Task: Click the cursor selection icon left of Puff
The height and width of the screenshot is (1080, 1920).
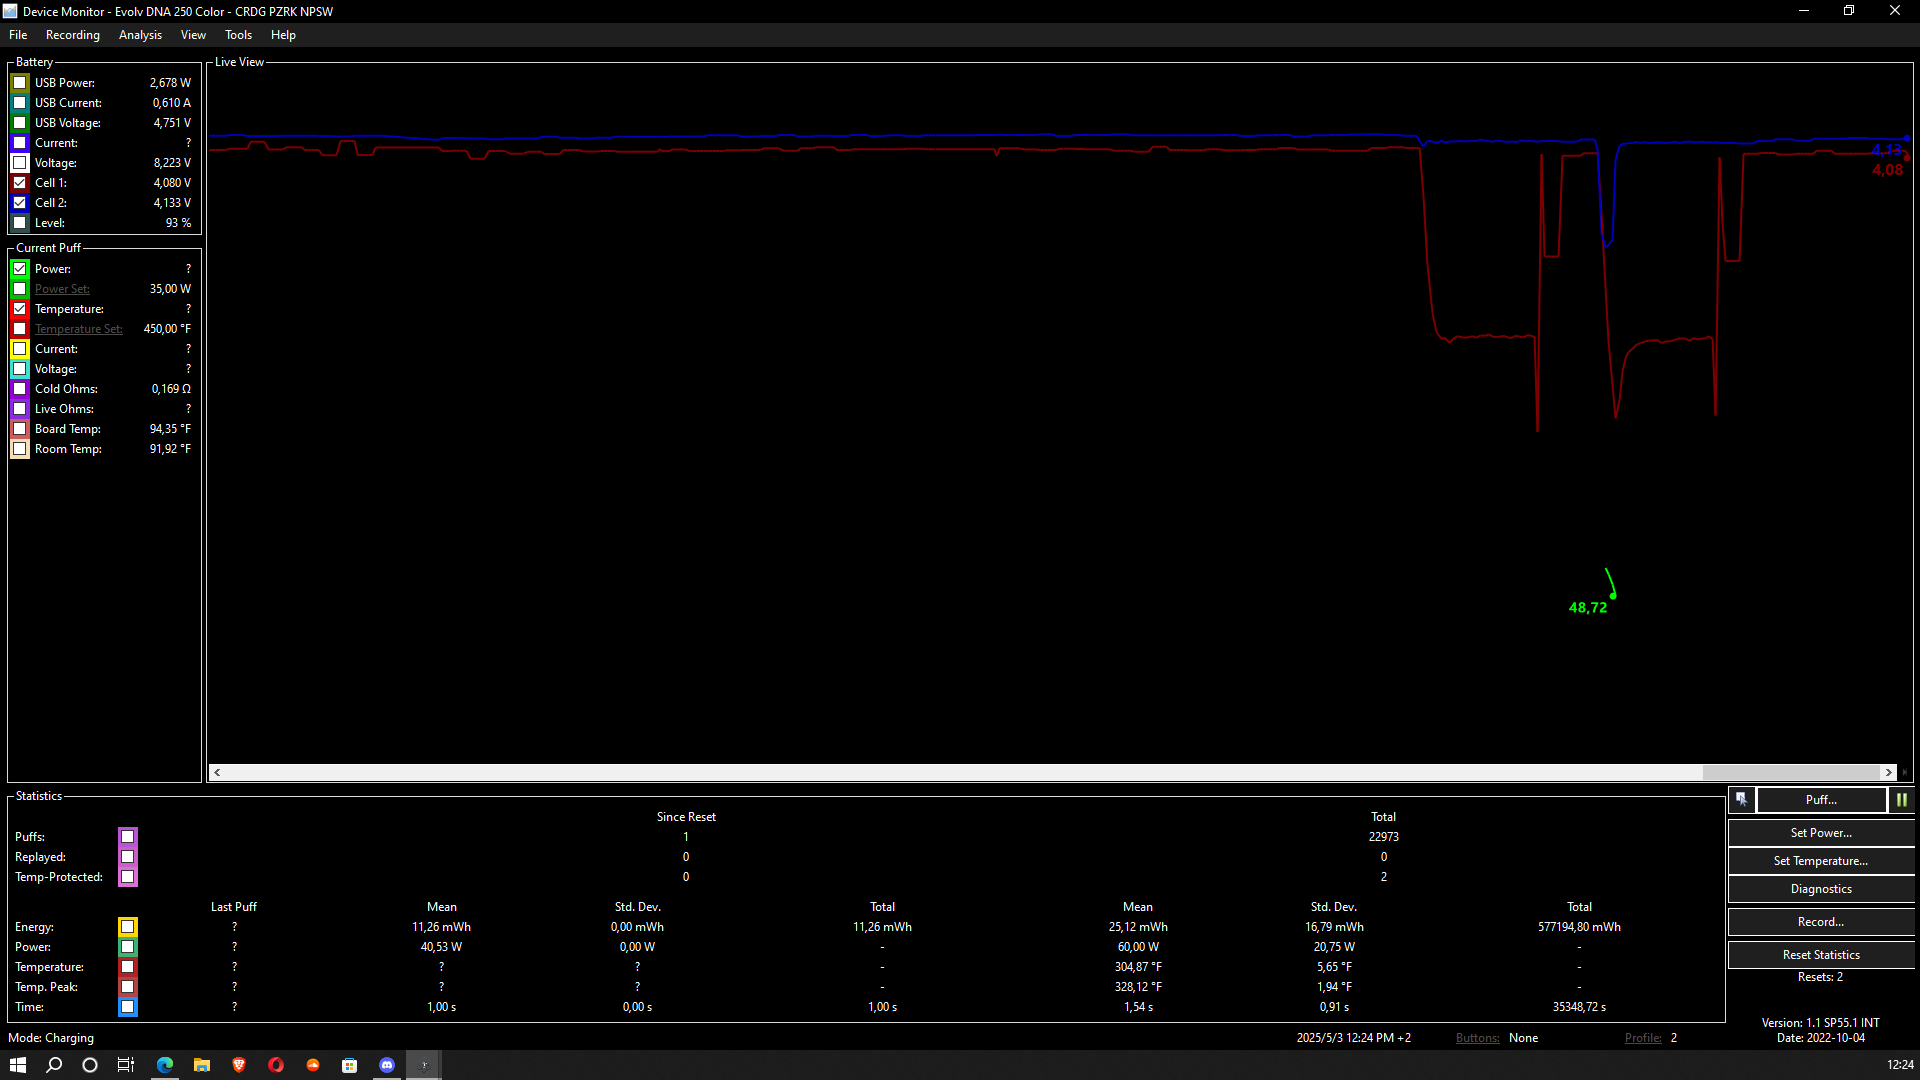Action: 1741,800
